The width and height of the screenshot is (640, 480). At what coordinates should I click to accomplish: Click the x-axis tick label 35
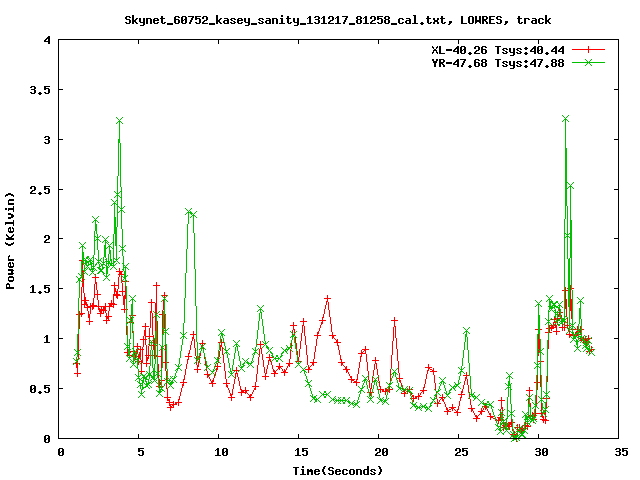click(x=621, y=452)
